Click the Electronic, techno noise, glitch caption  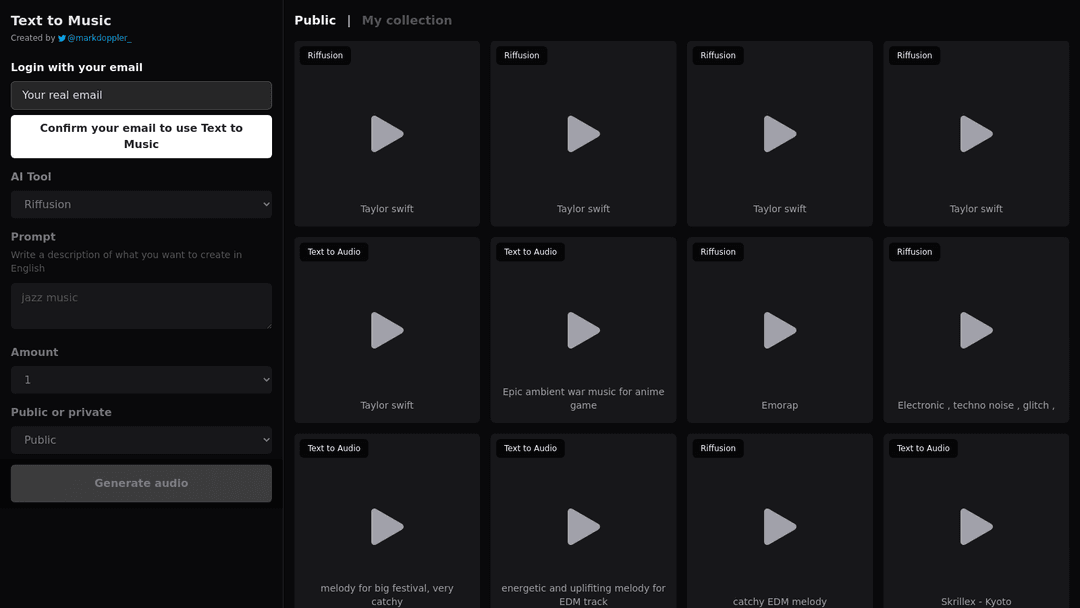(976, 406)
